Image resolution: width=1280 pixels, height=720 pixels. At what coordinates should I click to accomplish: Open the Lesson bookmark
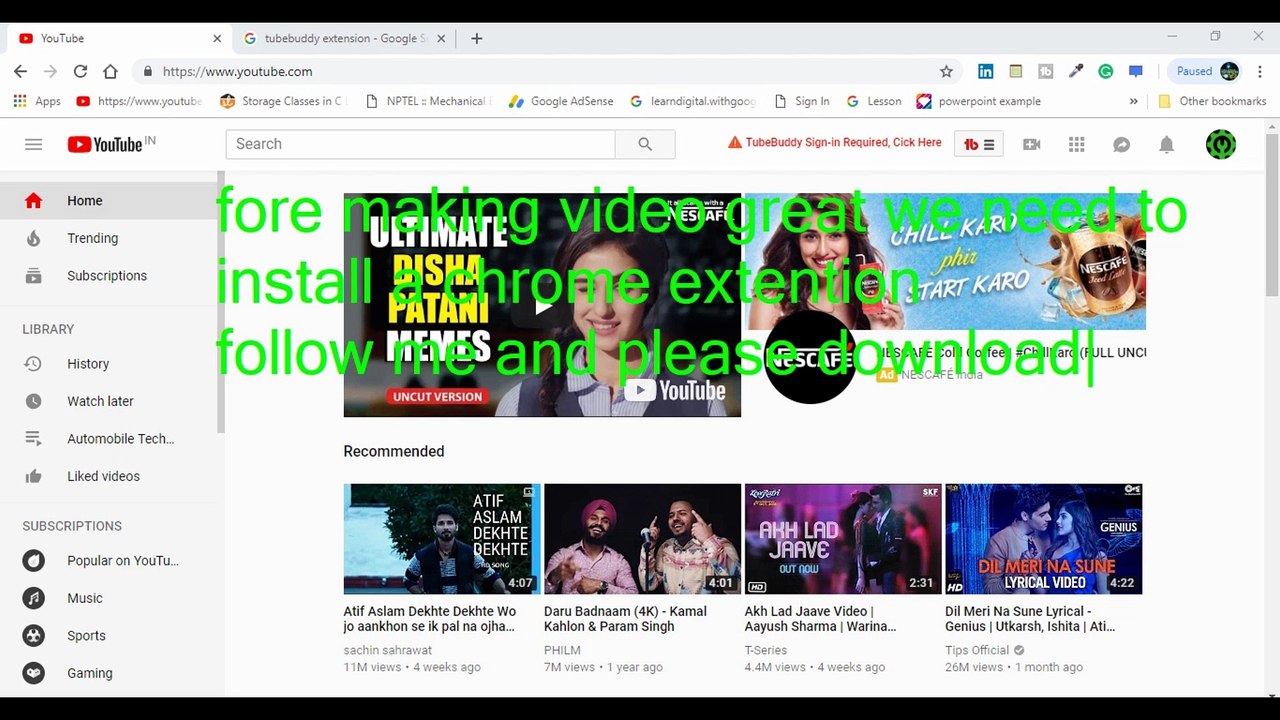pyautogui.click(x=874, y=101)
